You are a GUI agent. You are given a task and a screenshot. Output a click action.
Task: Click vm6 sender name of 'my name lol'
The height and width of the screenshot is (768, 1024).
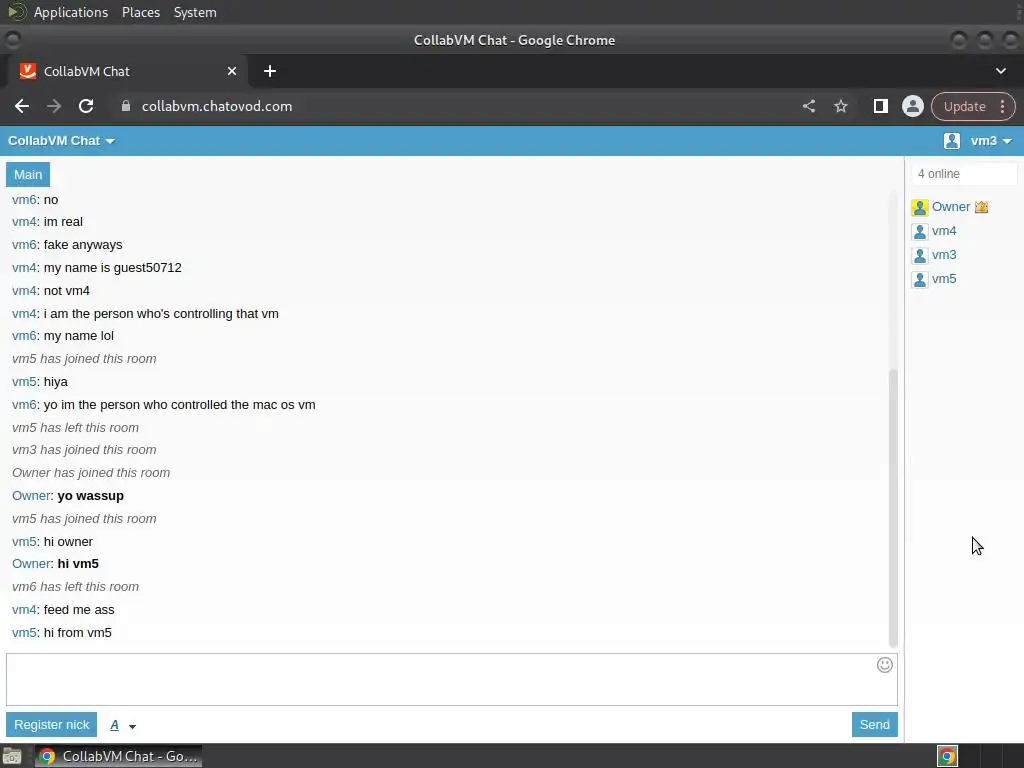tap(24, 336)
